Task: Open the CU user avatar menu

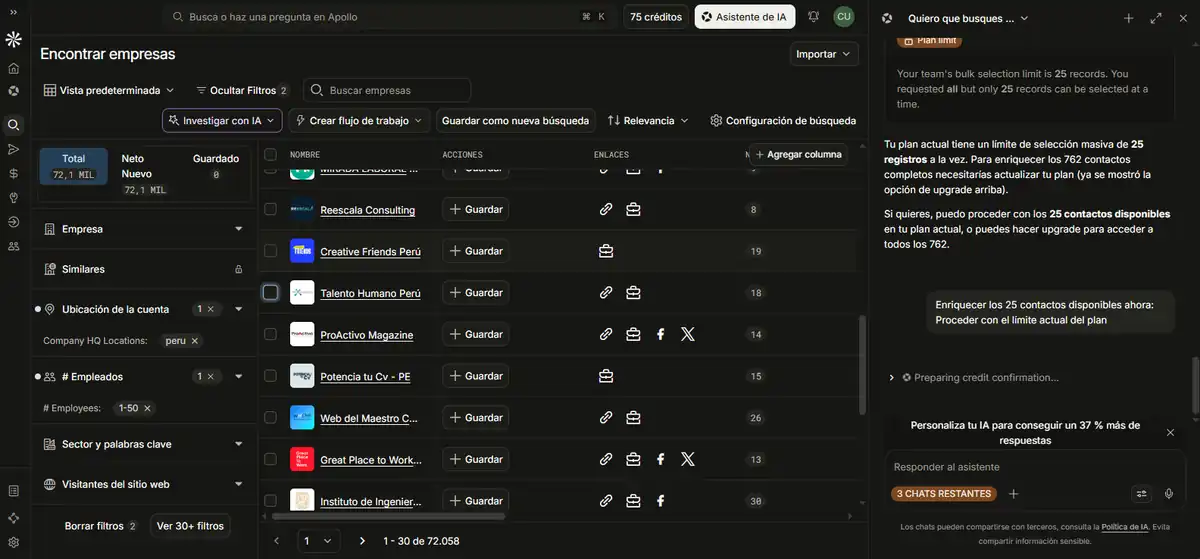Action: pyautogui.click(x=844, y=17)
